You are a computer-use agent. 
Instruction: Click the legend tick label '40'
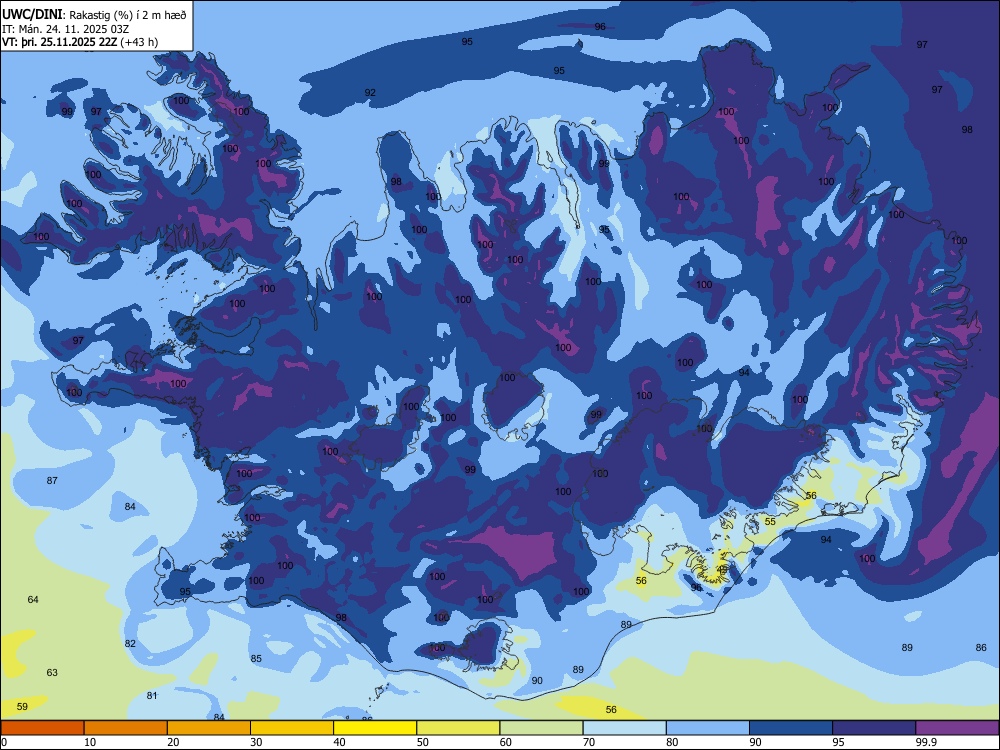tap(339, 742)
